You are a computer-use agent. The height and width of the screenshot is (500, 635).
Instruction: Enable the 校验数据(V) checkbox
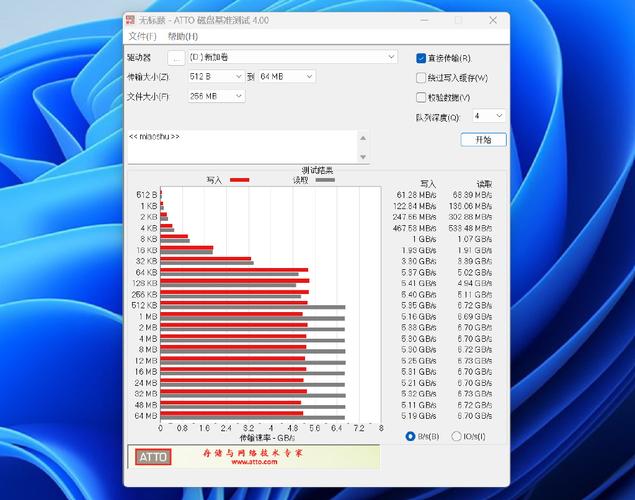[x=421, y=97]
